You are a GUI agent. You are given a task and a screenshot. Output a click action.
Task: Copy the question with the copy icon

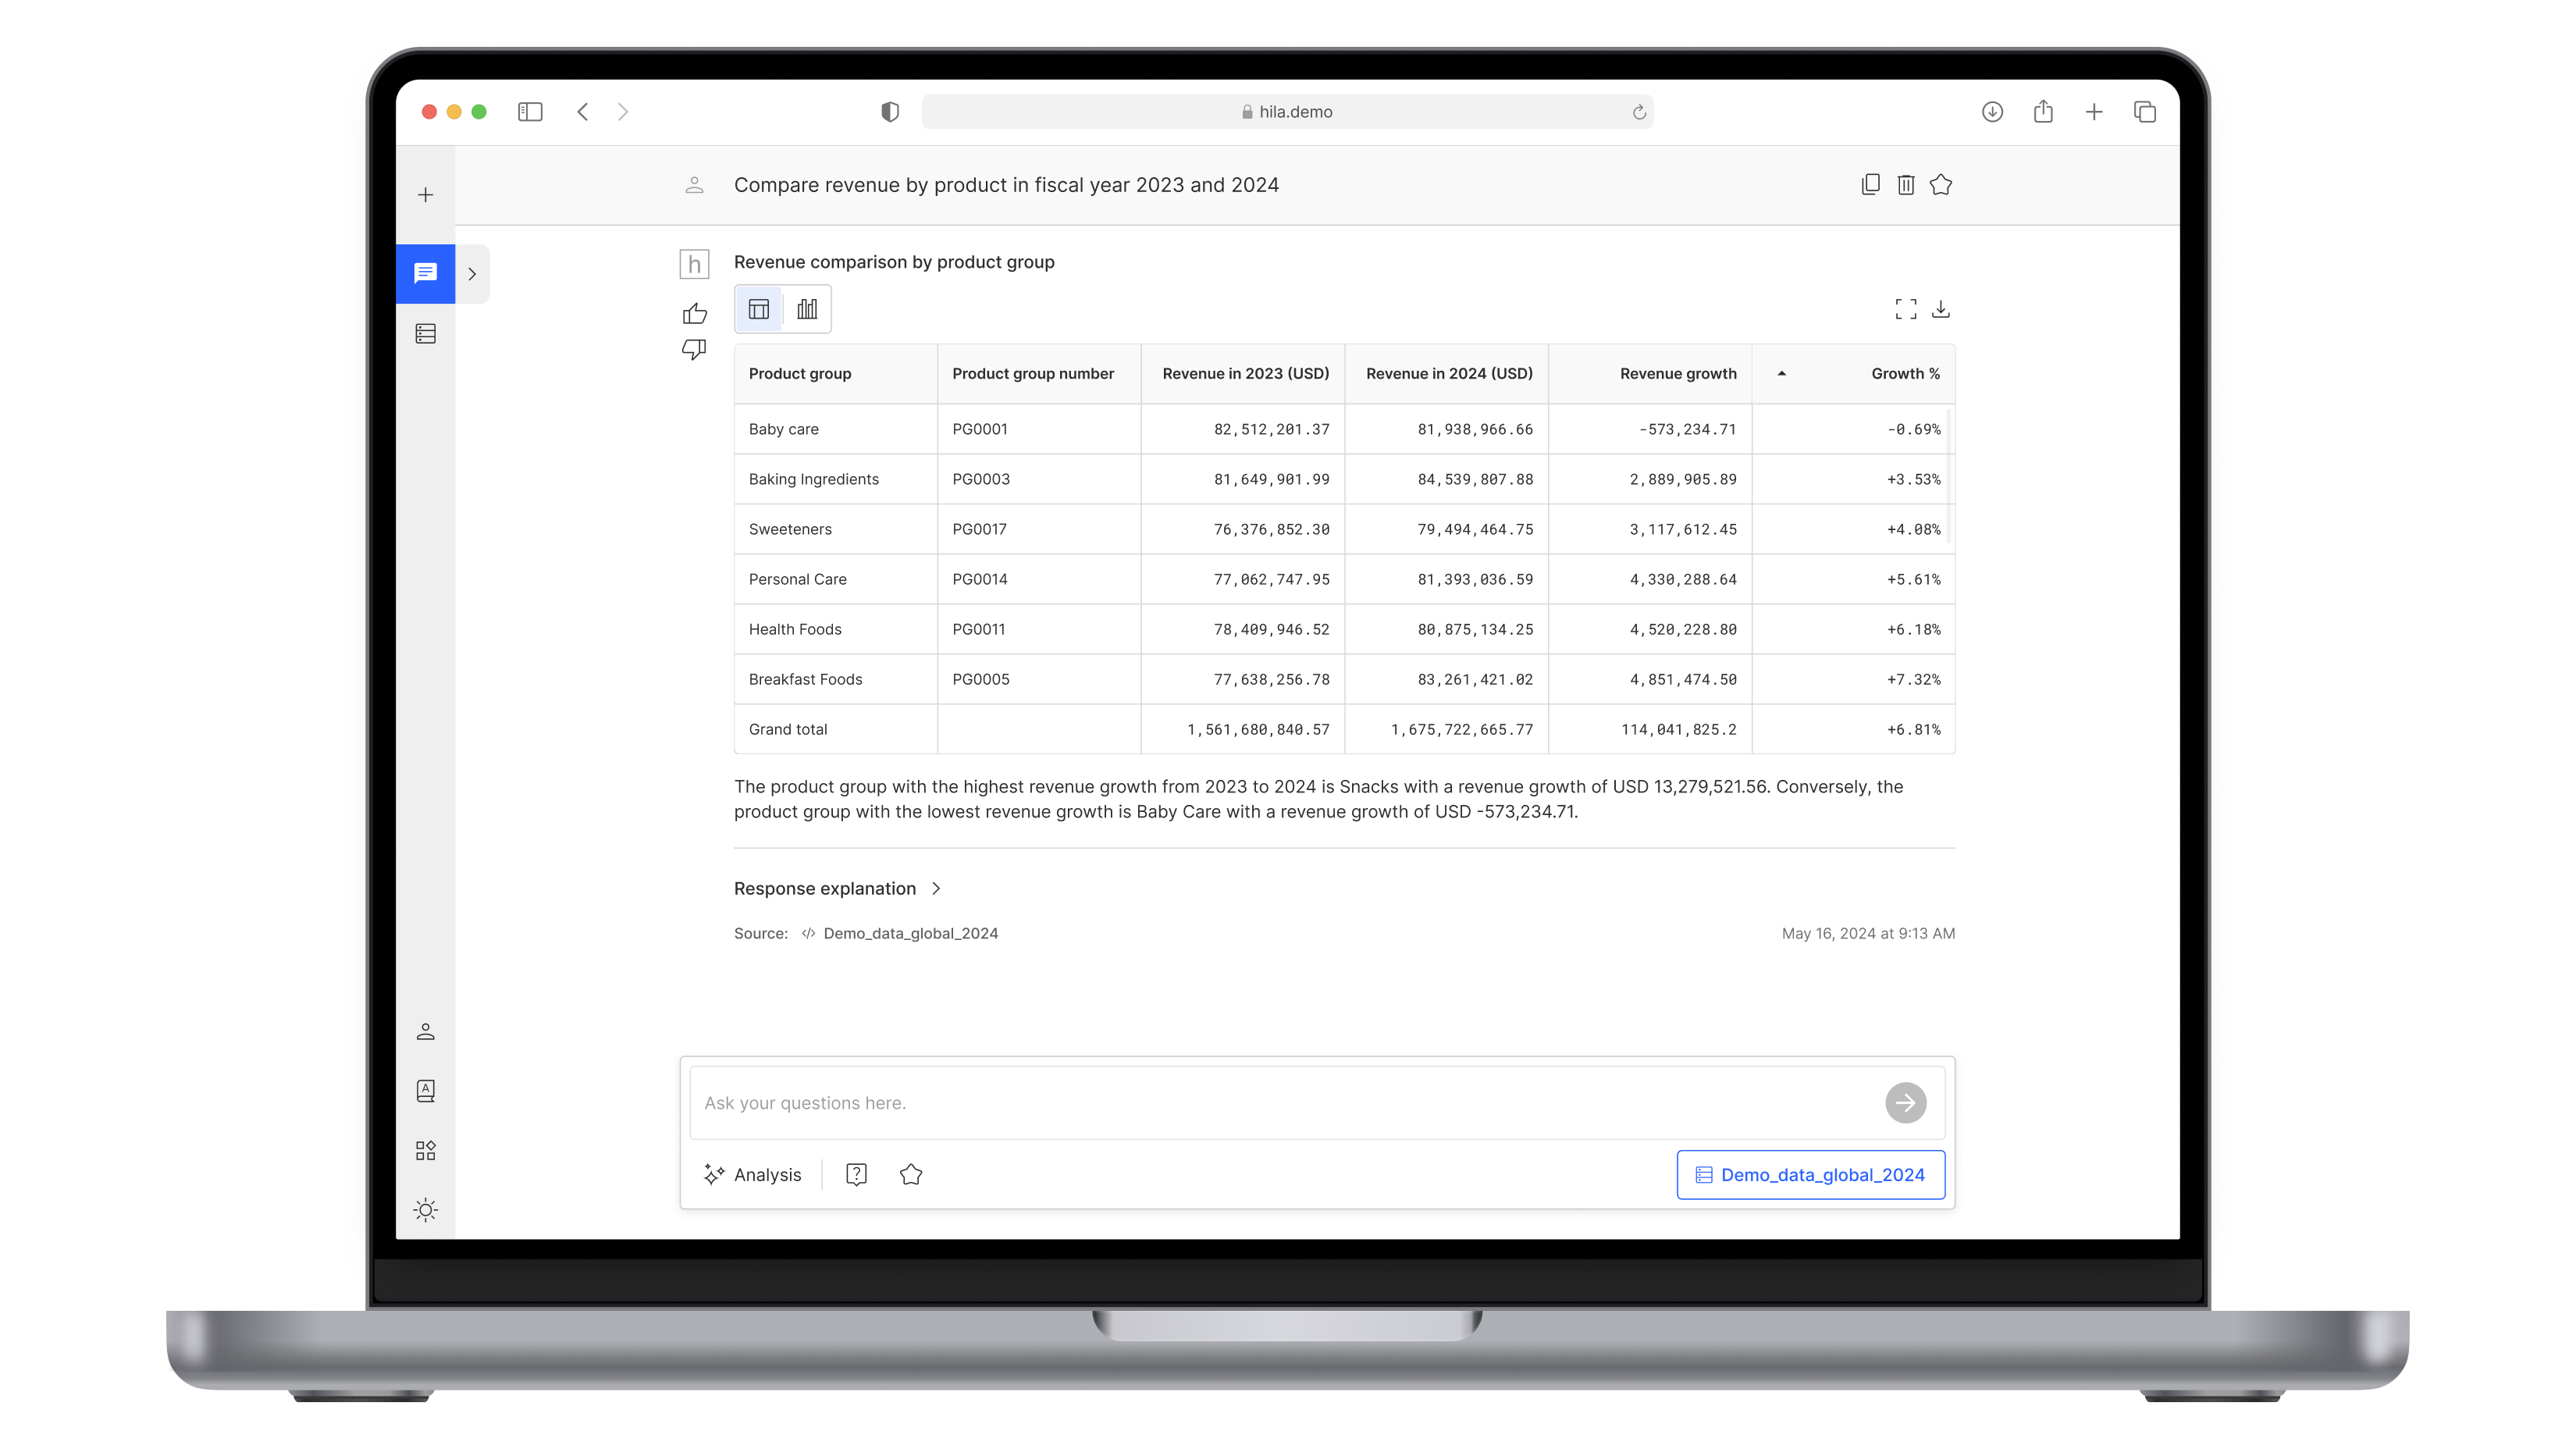click(x=1870, y=185)
